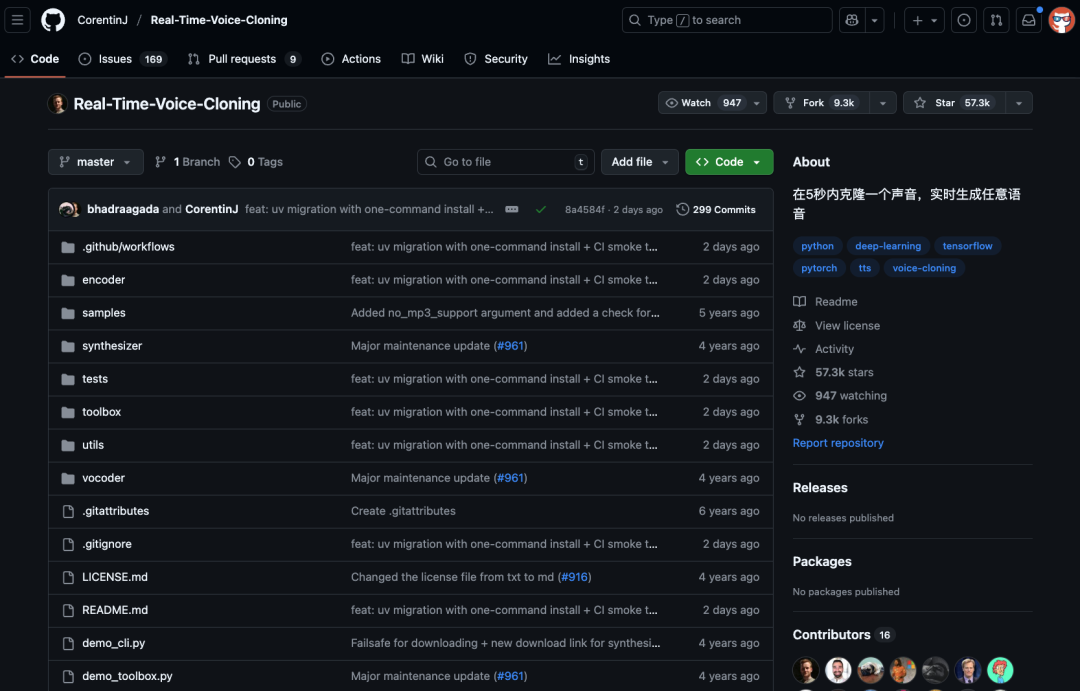Click the LICENSE.md file icon

[68, 577]
